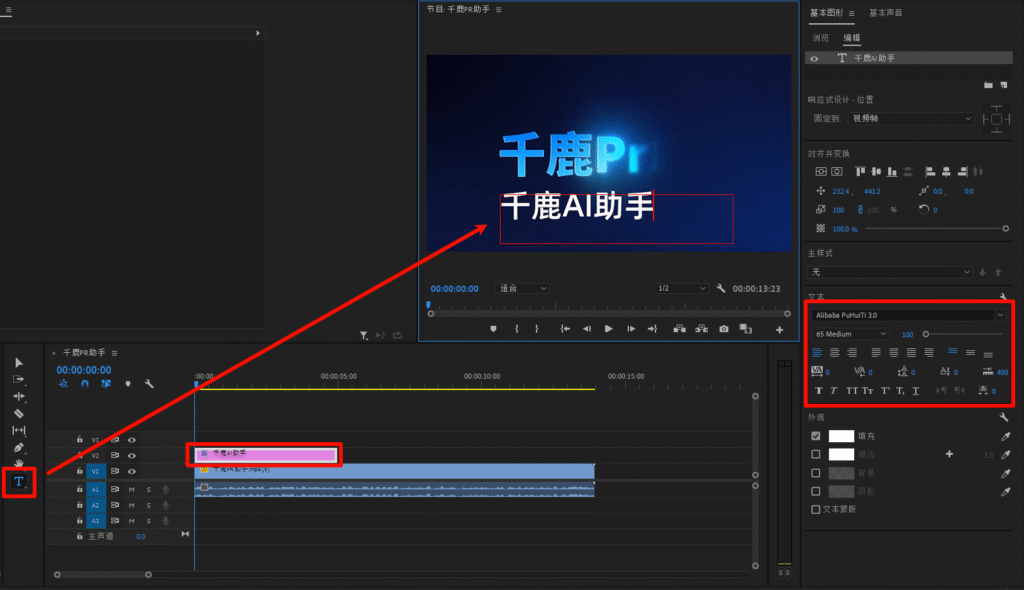Open the 65 Medium font weight dropdown
Viewport: 1024px width, 590px height.
point(850,334)
